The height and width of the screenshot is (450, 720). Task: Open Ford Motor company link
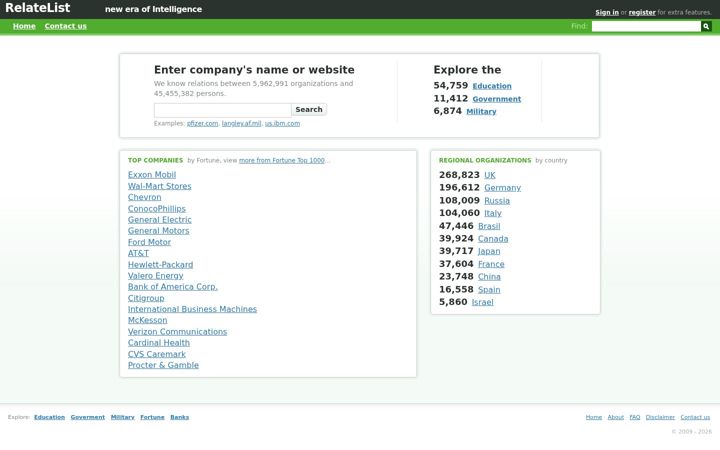(x=149, y=242)
